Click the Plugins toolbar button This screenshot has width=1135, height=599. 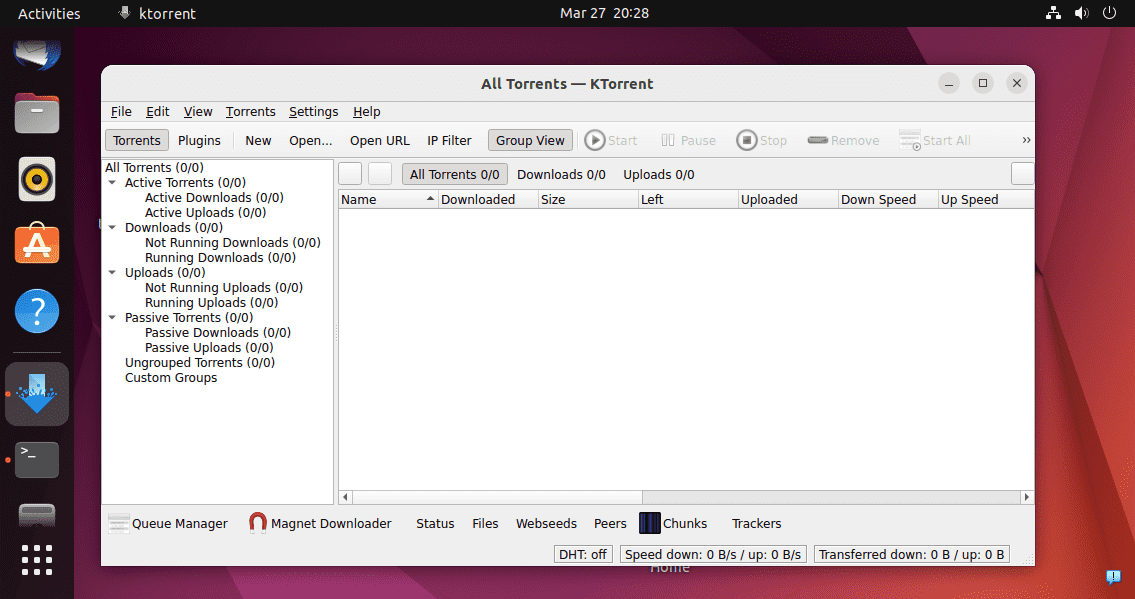point(199,140)
